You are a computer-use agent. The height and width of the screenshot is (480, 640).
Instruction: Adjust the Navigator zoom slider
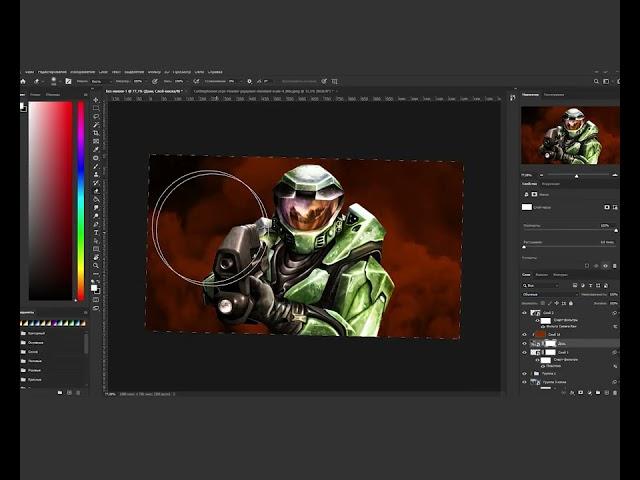point(578,175)
